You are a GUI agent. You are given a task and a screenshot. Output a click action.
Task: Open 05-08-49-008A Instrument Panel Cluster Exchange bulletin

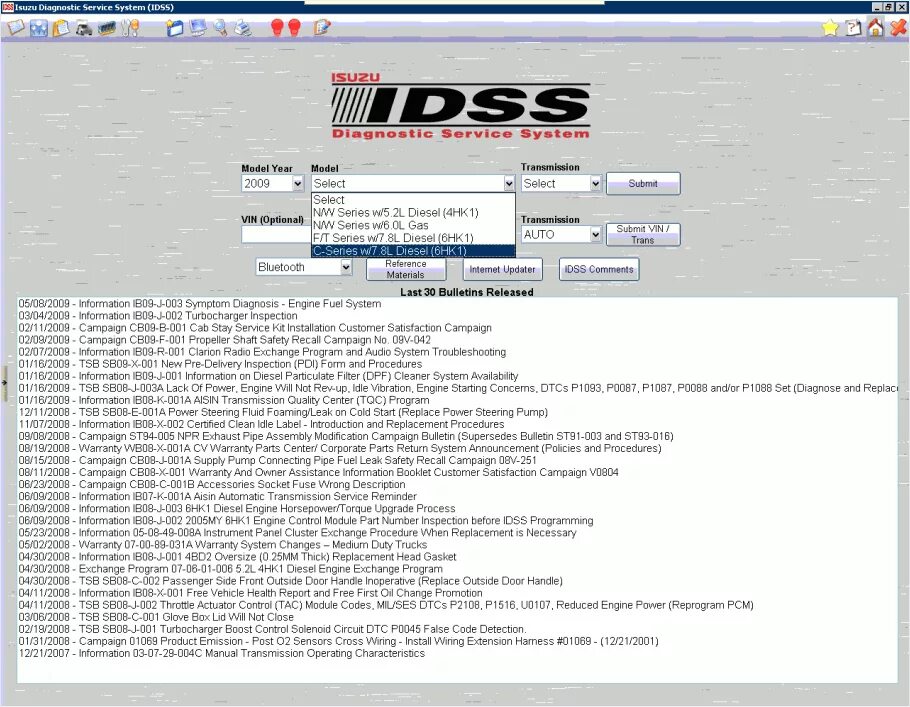pos(297,533)
